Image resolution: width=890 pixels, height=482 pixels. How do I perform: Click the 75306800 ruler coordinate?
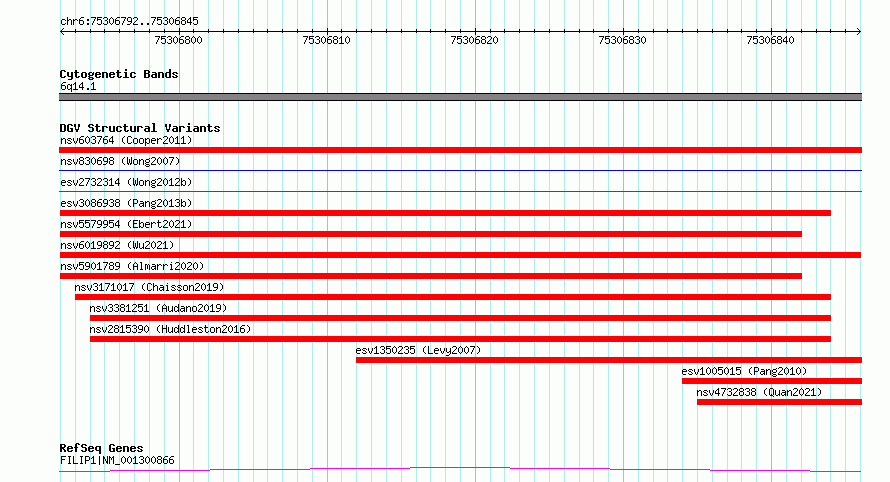tap(178, 40)
